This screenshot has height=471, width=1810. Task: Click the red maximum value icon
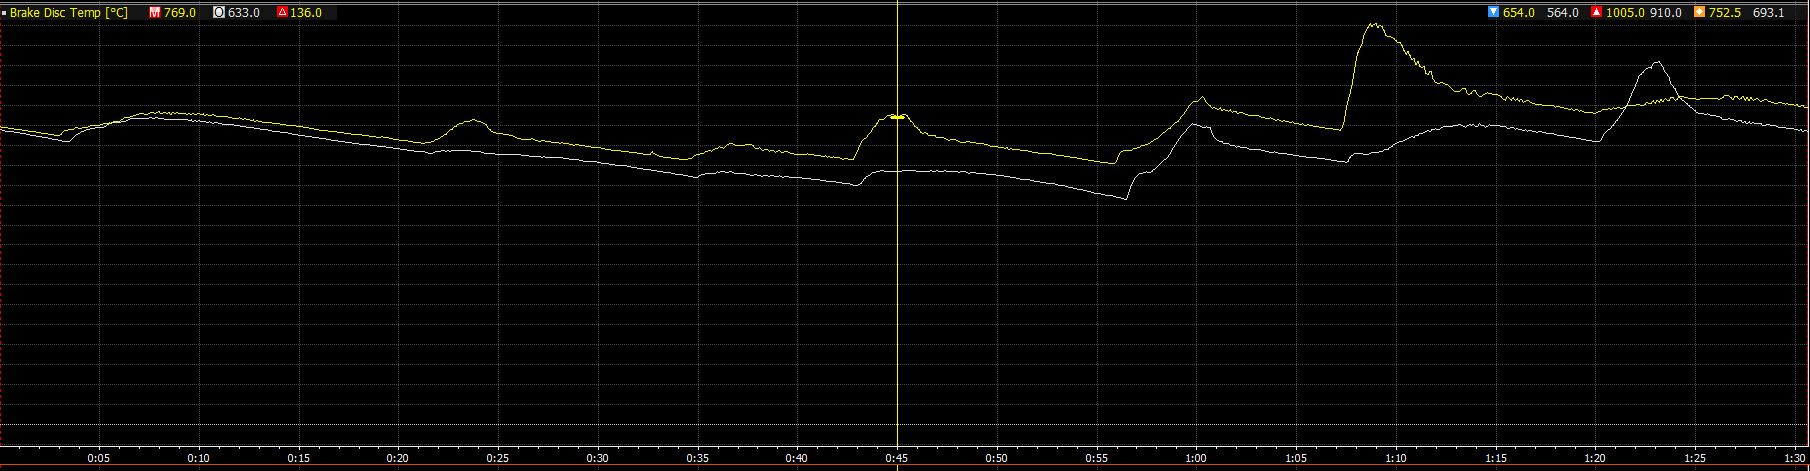(1597, 13)
